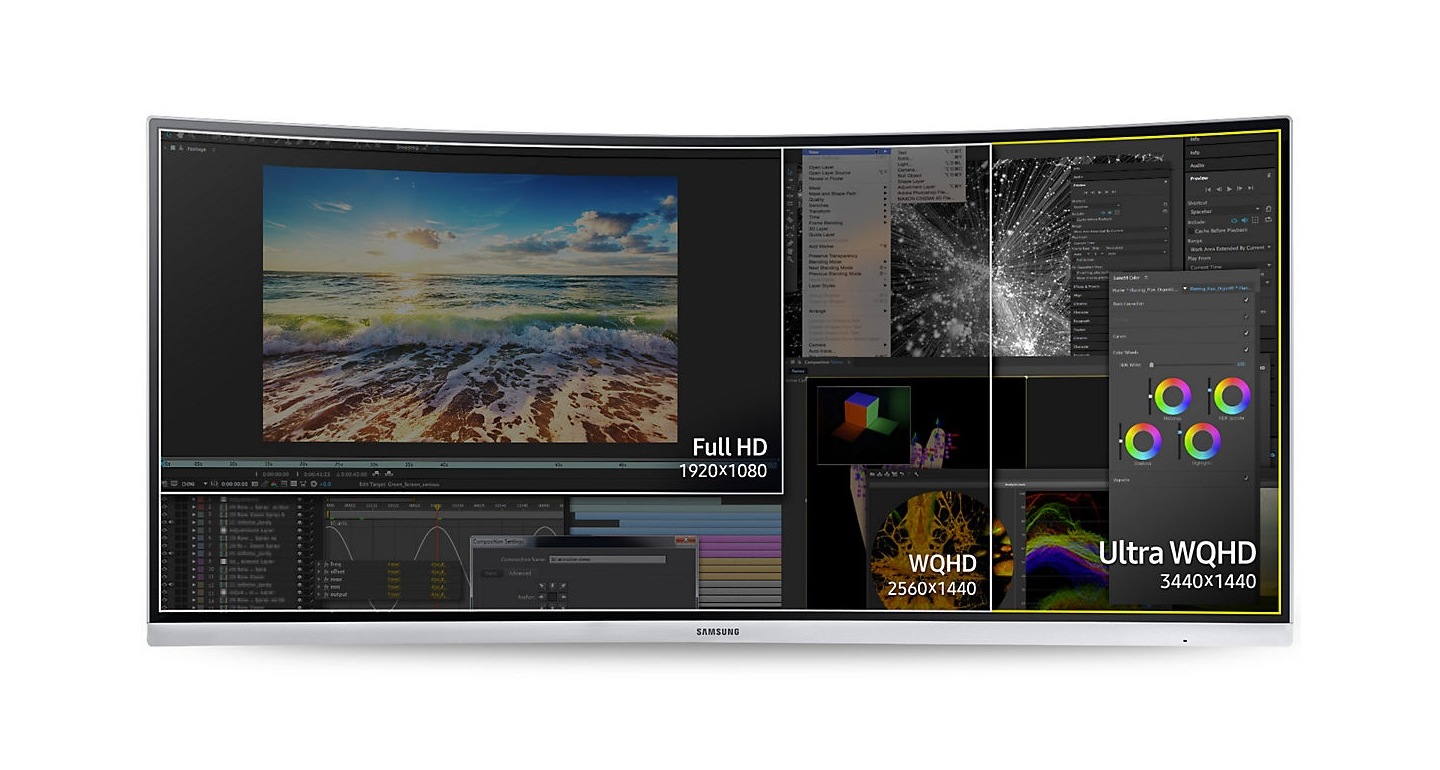Viewport: 1440px width, 770px height.
Task: Enable Cache Before Playback checkbox
Action: pos(1191,230)
